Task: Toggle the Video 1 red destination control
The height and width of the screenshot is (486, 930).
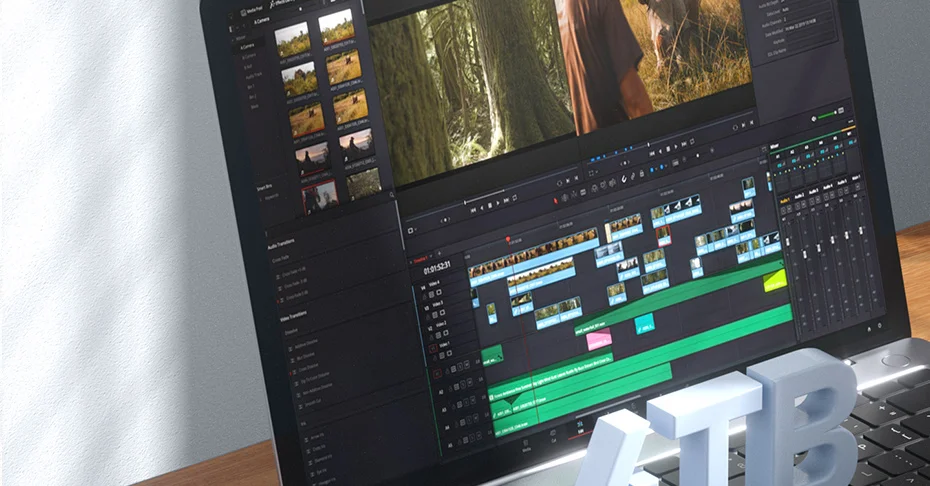Action: 435,346
